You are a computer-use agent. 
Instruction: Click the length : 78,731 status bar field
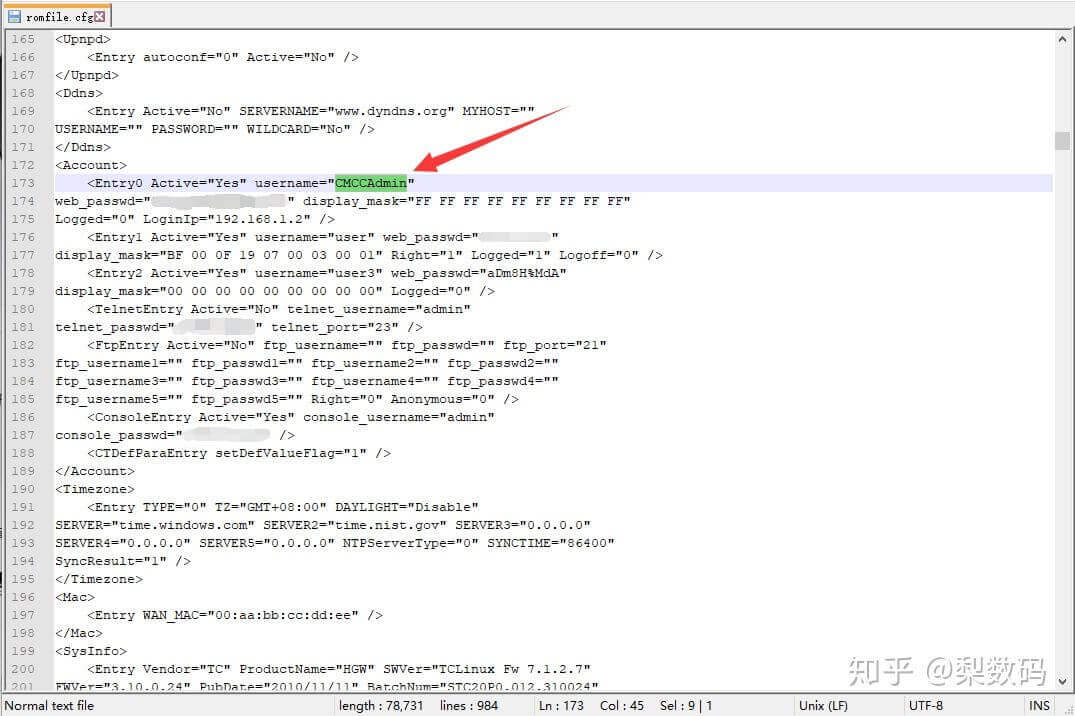[383, 706]
